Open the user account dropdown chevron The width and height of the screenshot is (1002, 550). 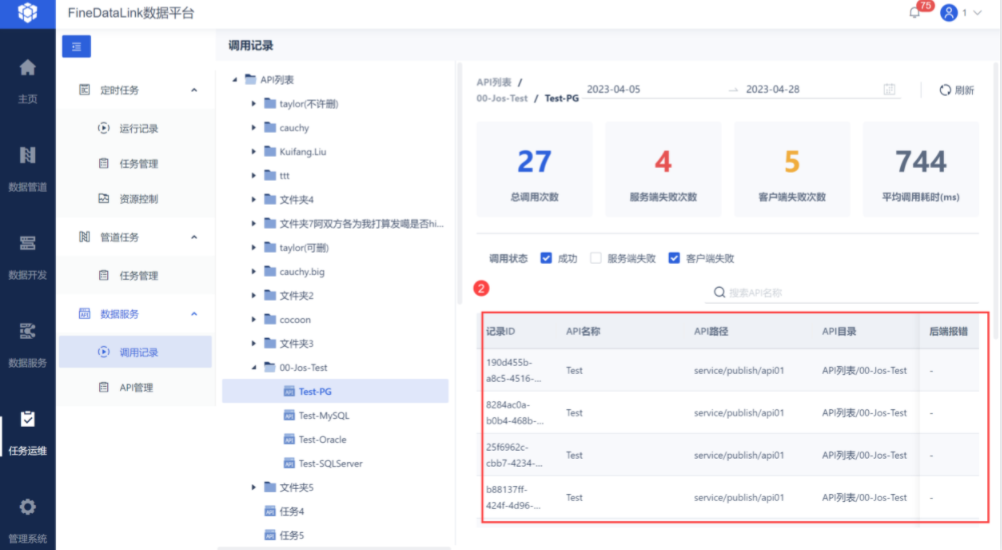(x=977, y=13)
